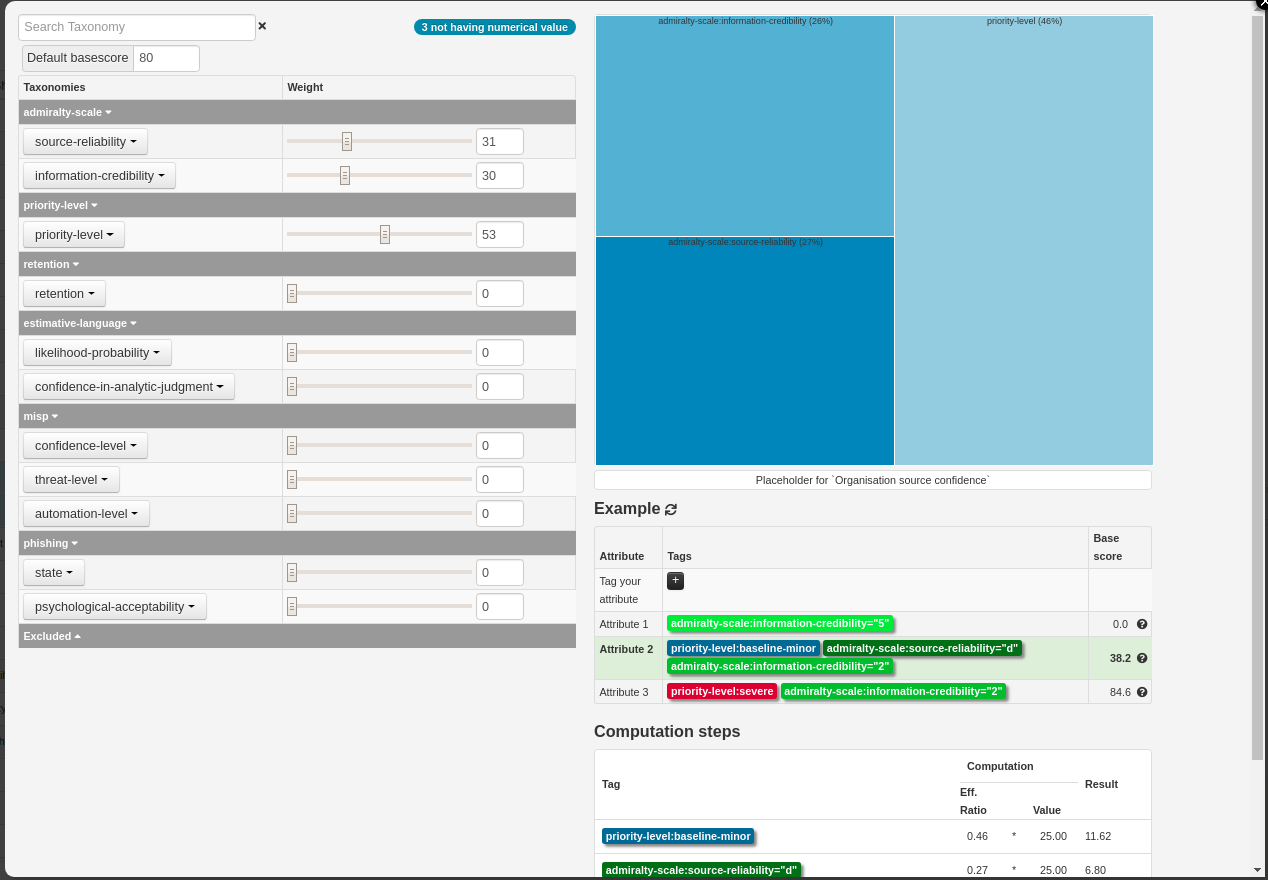Click the priority-level weight slider handle
Image resolution: width=1268 pixels, height=880 pixels.
click(385, 235)
